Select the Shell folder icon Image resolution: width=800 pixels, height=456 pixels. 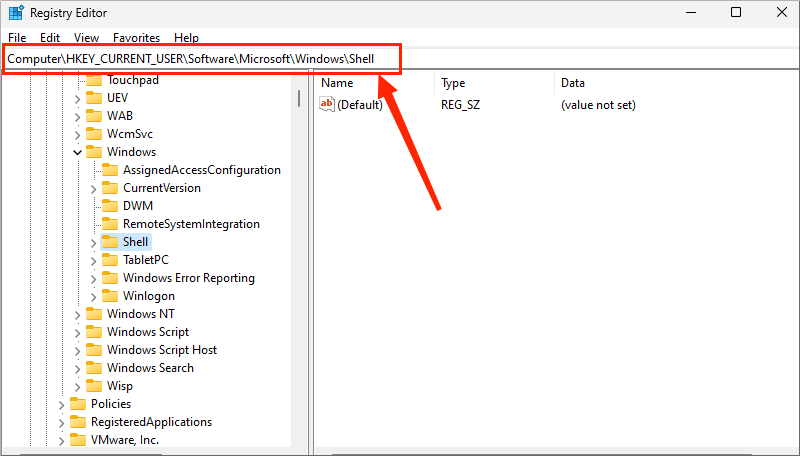[x=110, y=242]
